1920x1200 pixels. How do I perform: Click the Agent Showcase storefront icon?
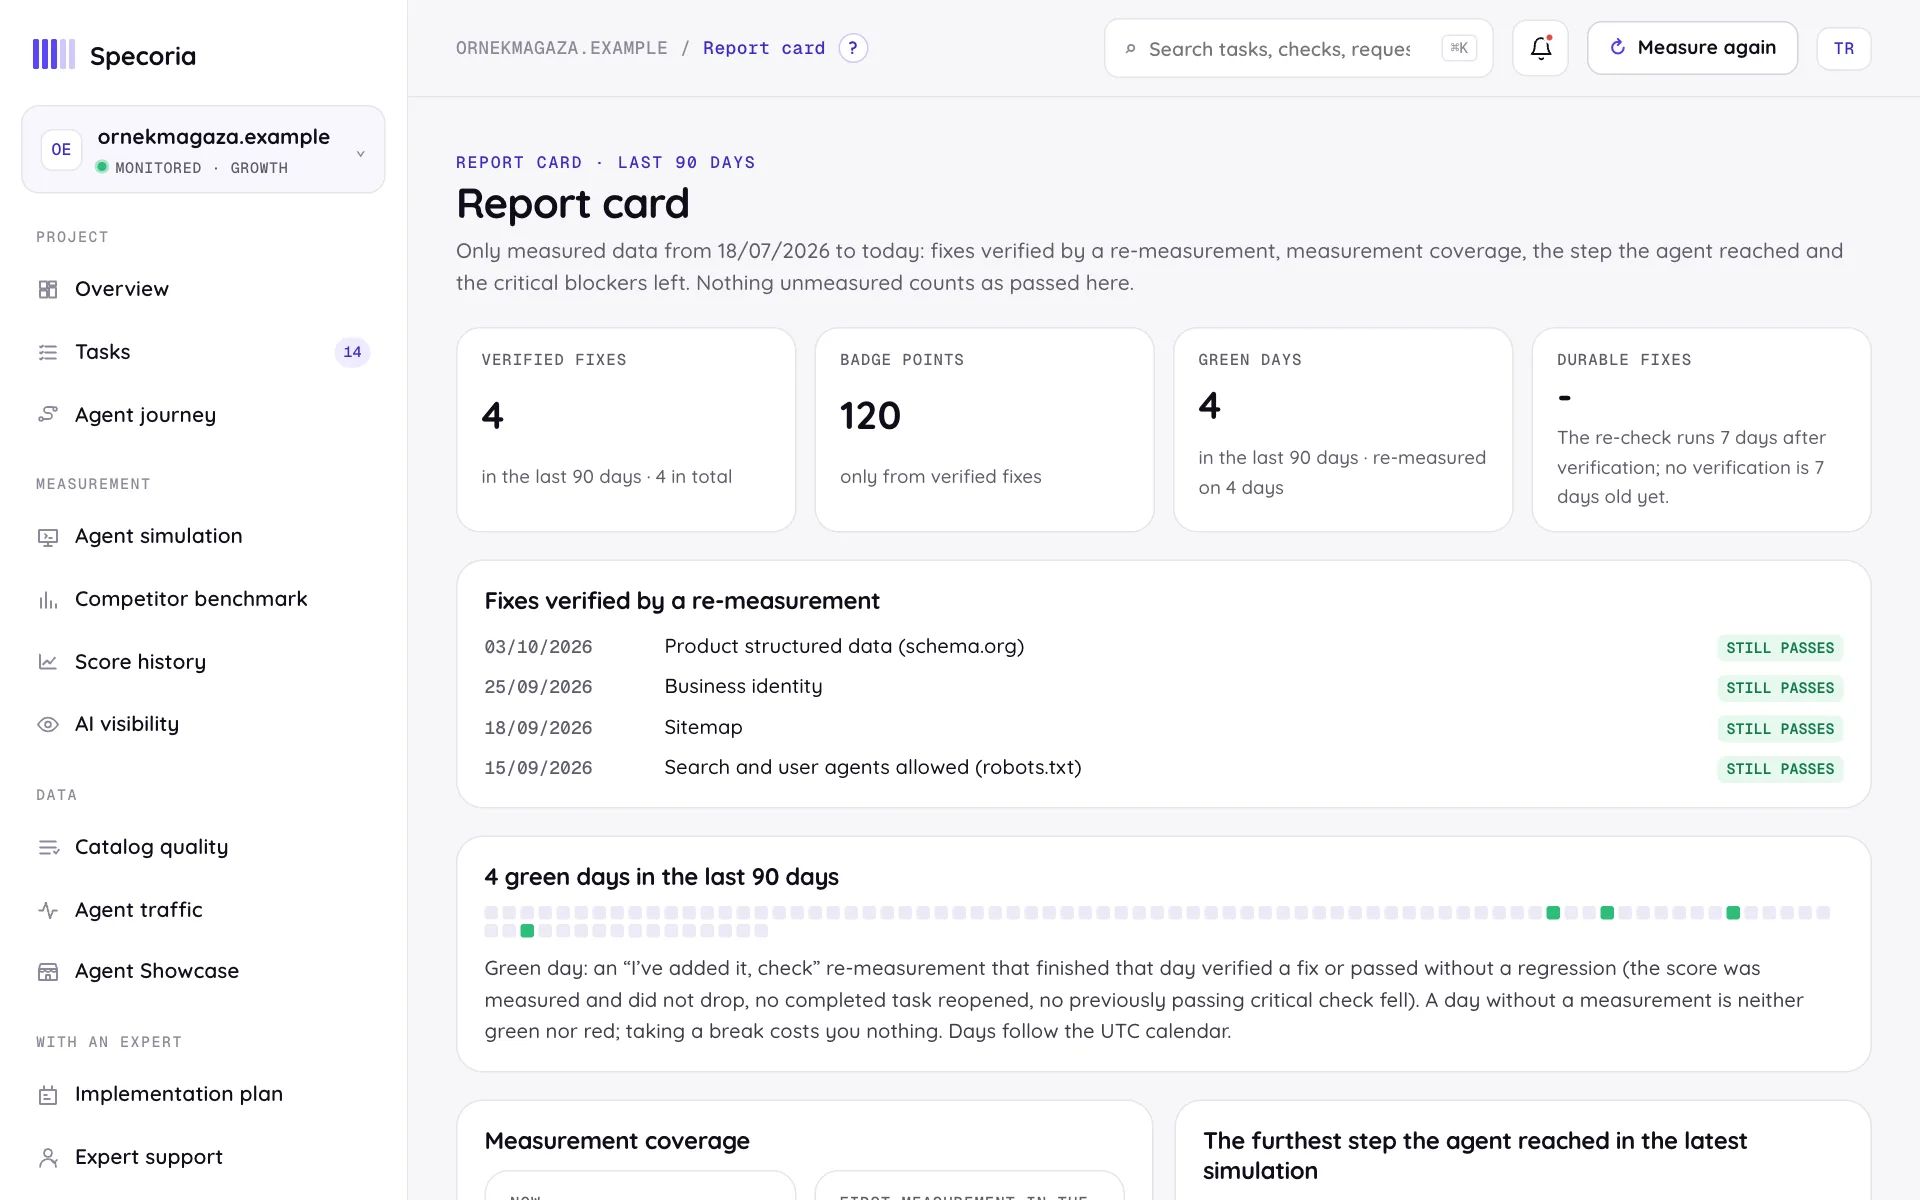pyautogui.click(x=48, y=972)
